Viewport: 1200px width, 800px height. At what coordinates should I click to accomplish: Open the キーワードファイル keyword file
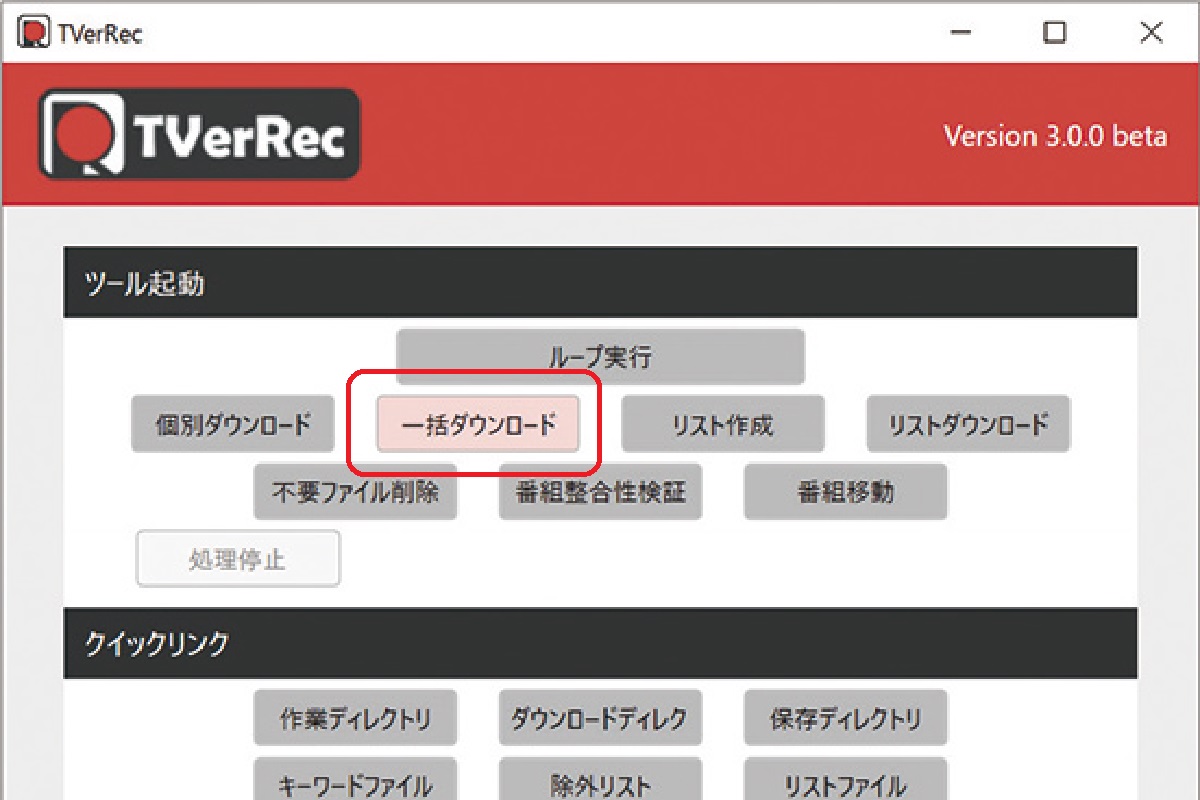[x=356, y=785]
